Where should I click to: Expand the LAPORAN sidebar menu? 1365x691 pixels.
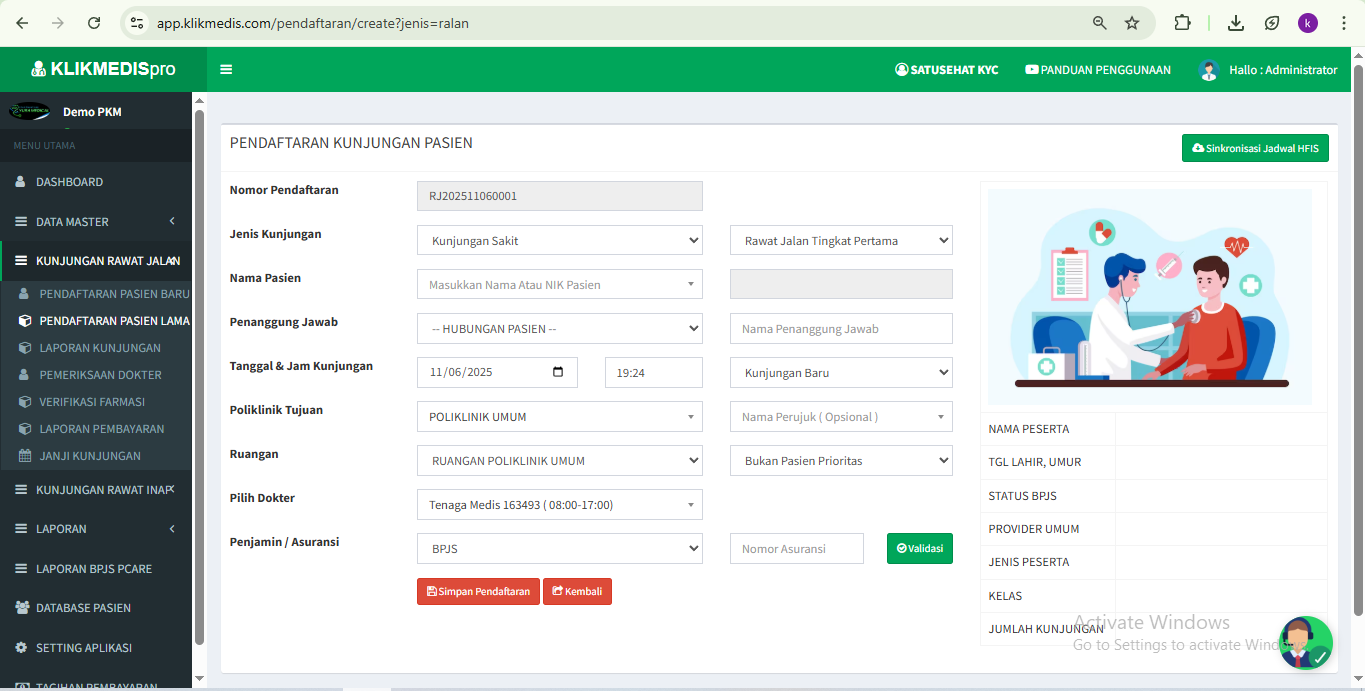[96, 529]
